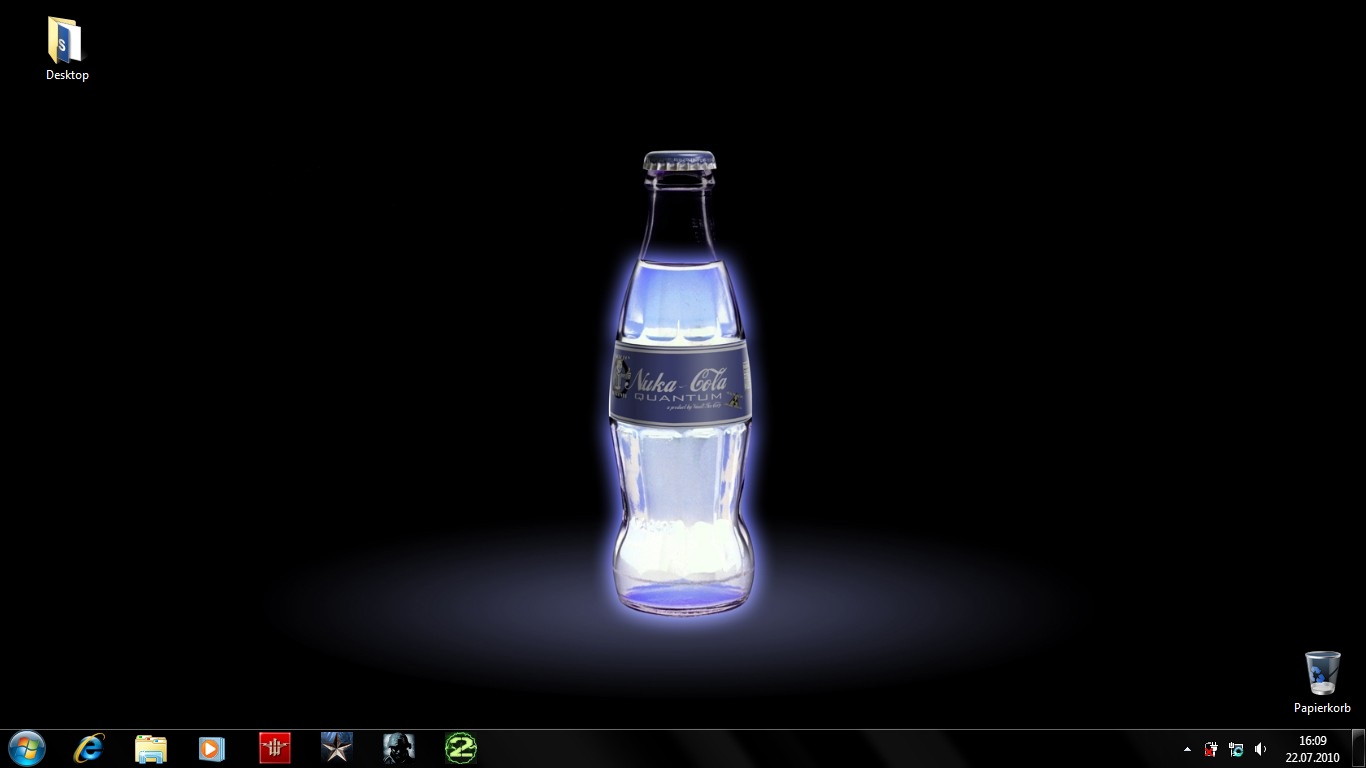Launch the green number 2 game icon
Image resolution: width=1366 pixels, height=768 pixels.
(x=461, y=748)
